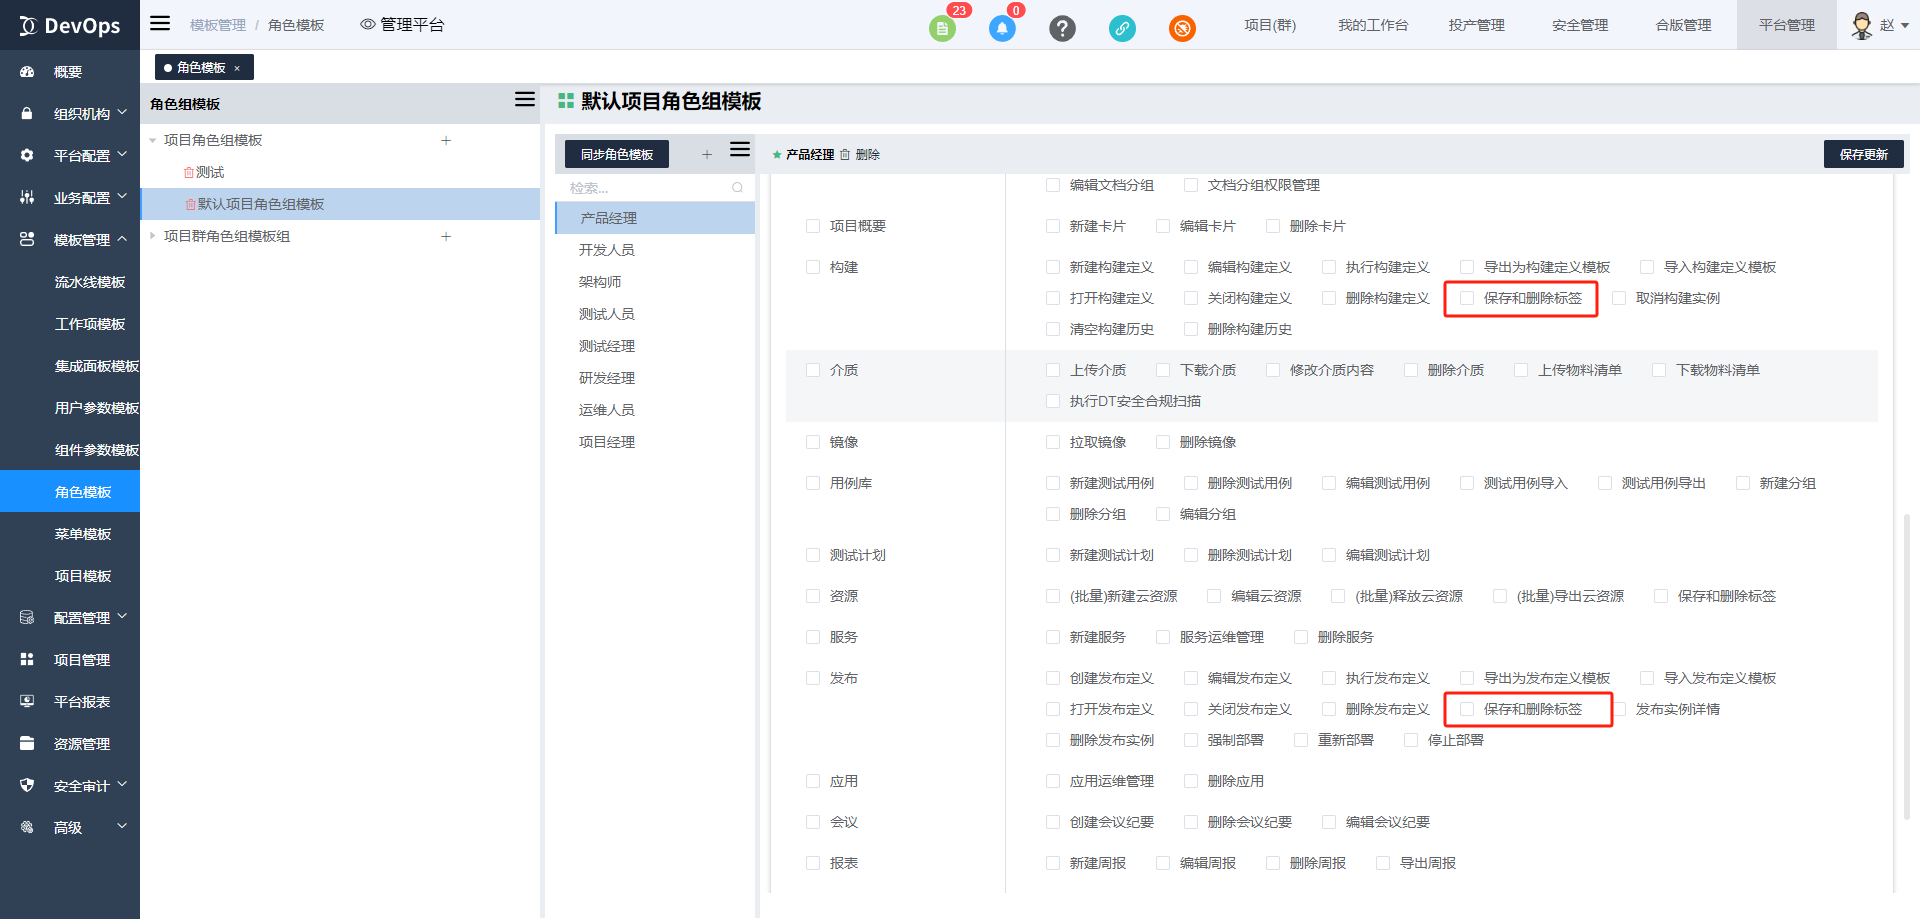Click the orange circular icon in header
The height and width of the screenshot is (919, 1920).
(x=1182, y=28)
